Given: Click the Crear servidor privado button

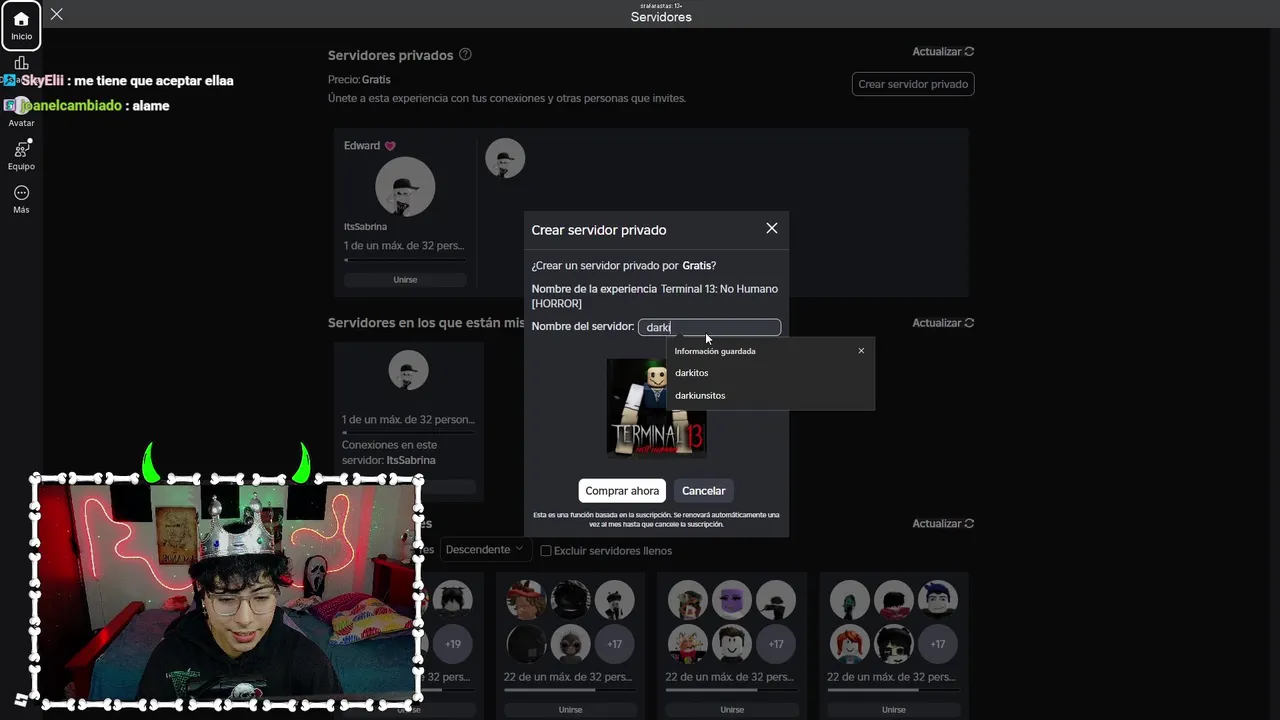Looking at the screenshot, I should (913, 84).
